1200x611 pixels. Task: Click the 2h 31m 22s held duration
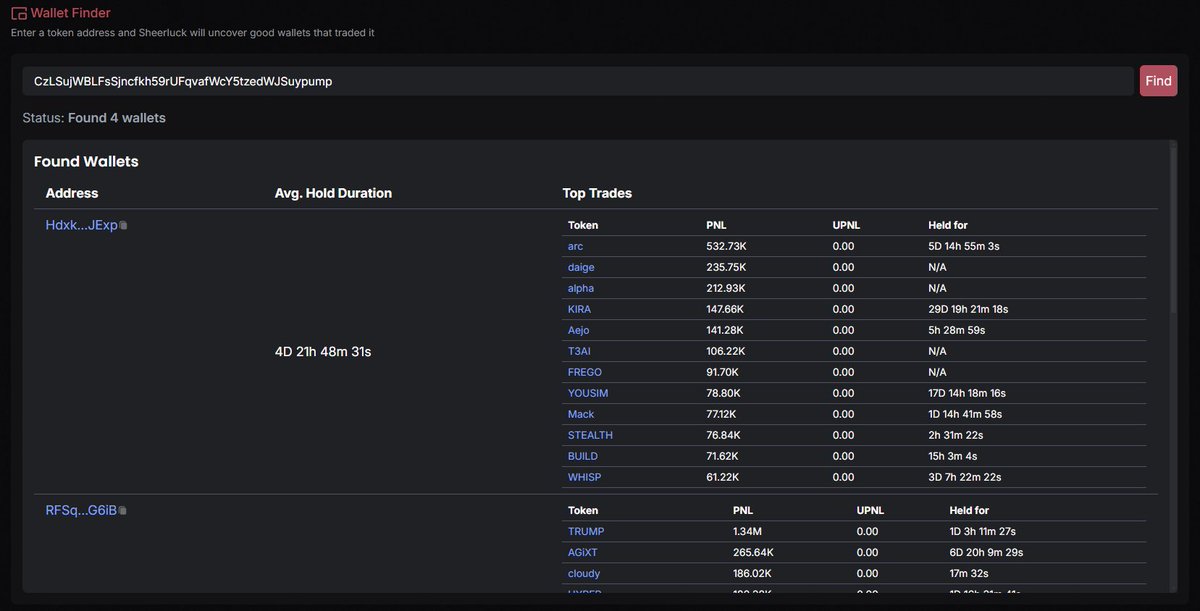pos(956,435)
